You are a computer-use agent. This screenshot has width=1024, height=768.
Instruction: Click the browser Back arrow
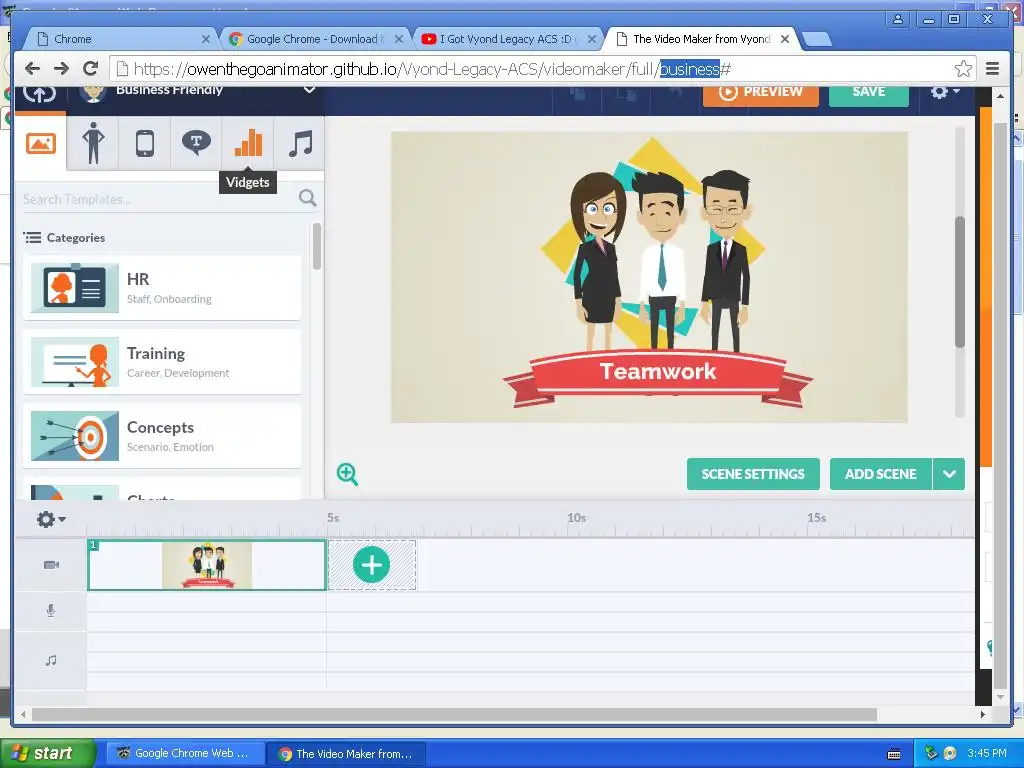click(32, 69)
